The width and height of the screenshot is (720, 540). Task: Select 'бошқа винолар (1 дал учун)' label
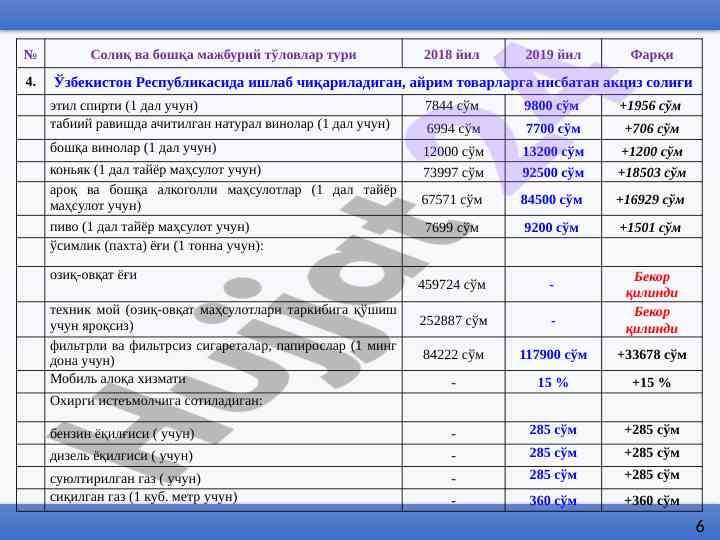click(x=133, y=148)
